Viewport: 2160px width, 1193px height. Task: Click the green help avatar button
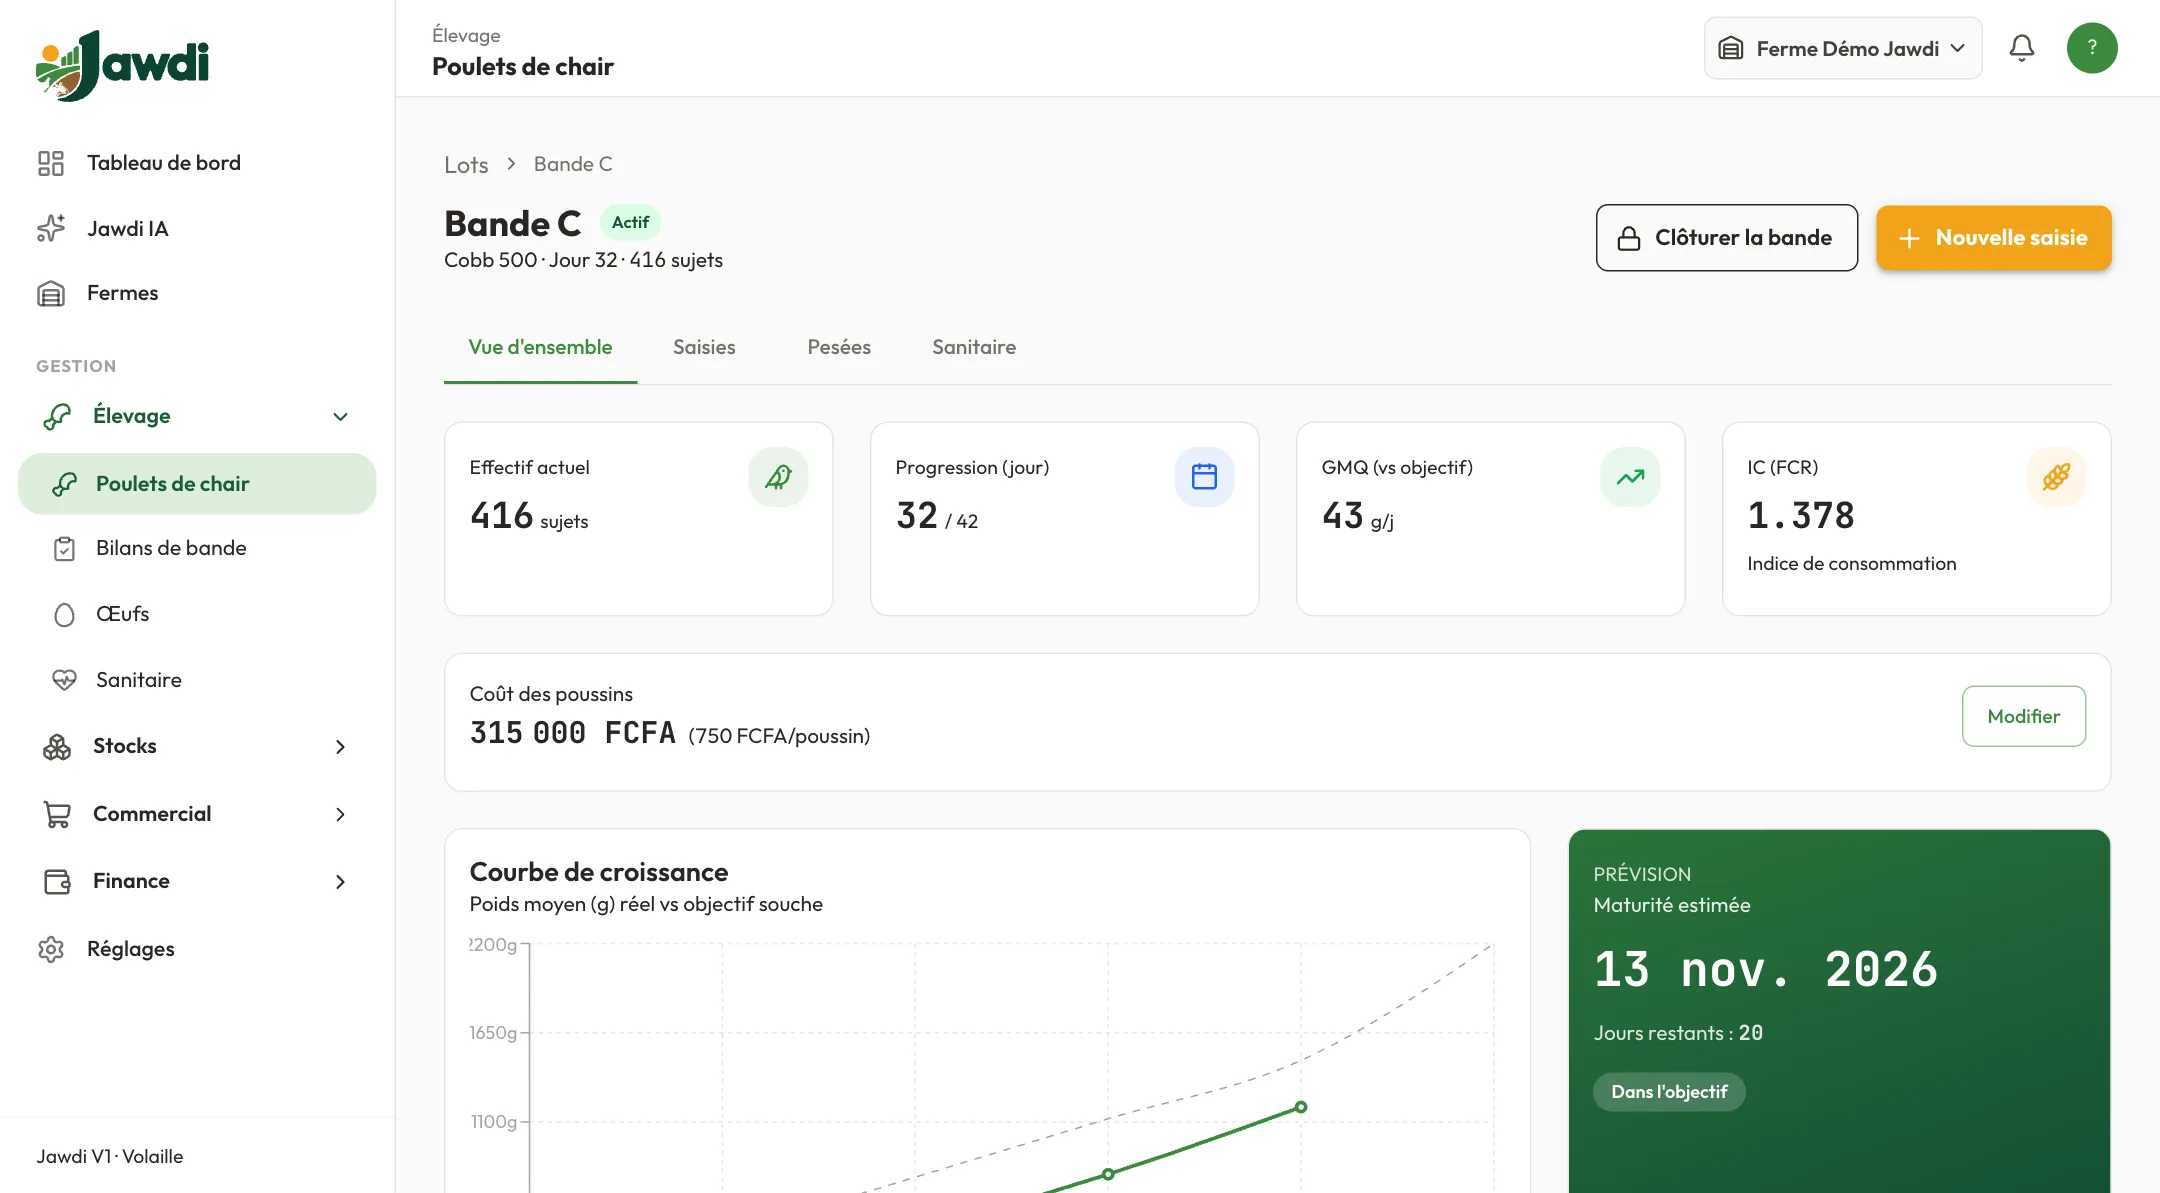click(x=2092, y=48)
